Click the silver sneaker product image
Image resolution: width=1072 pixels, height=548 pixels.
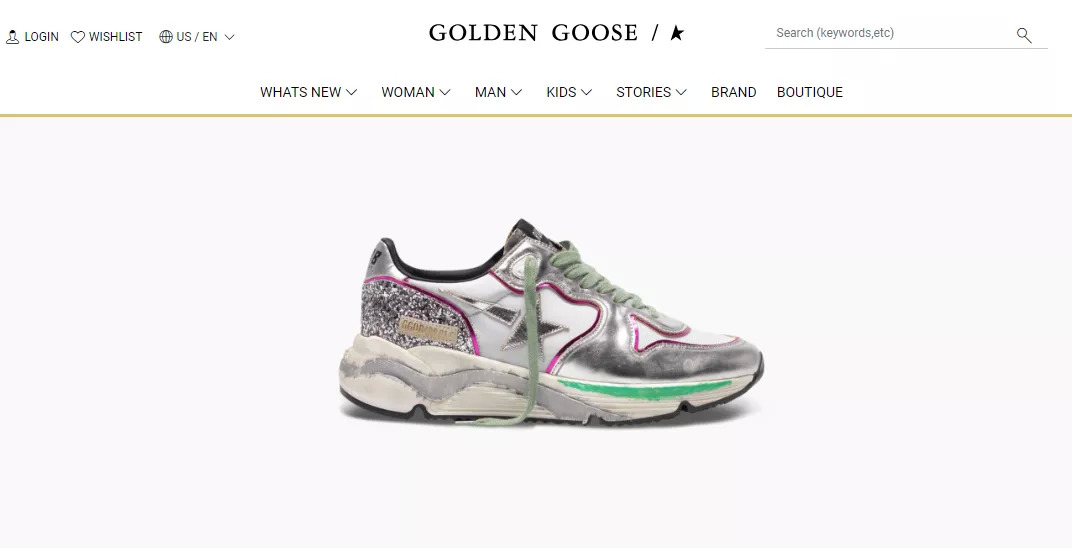[x=551, y=323]
